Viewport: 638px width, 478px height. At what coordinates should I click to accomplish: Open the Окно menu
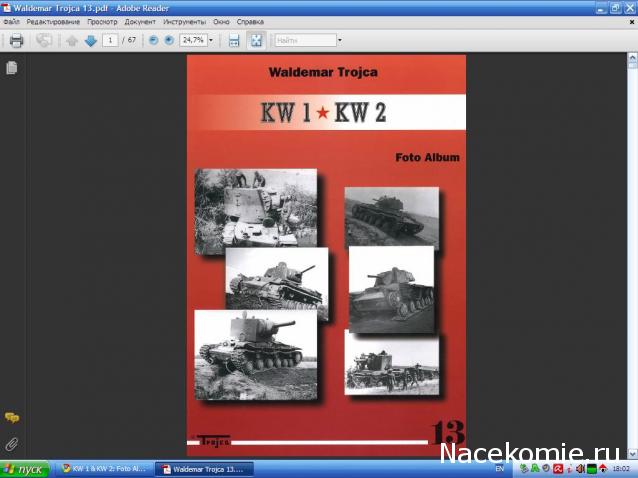221,22
